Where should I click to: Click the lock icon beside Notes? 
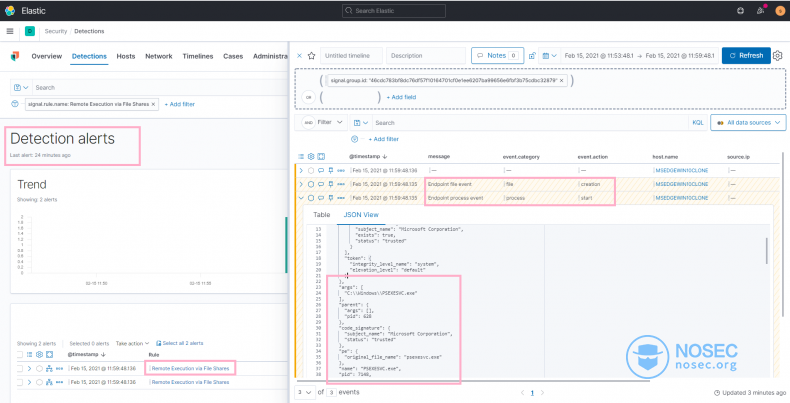pyautogui.click(x=532, y=56)
